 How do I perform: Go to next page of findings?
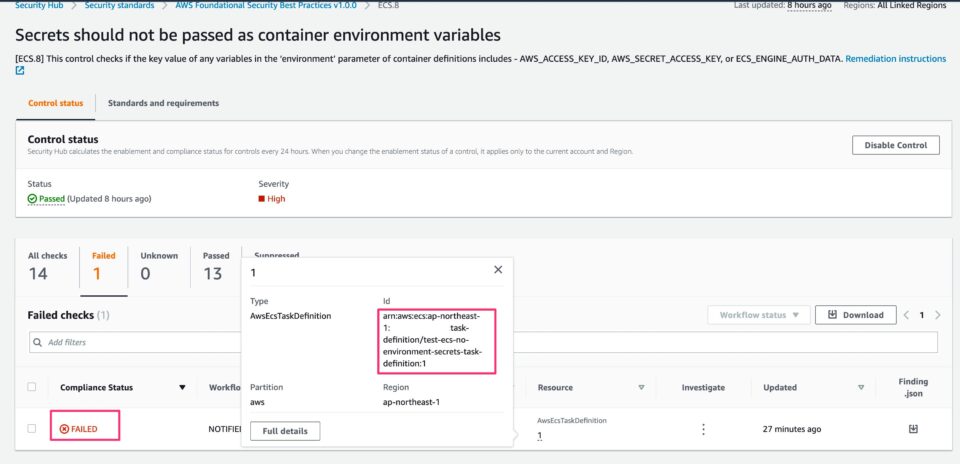937,315
